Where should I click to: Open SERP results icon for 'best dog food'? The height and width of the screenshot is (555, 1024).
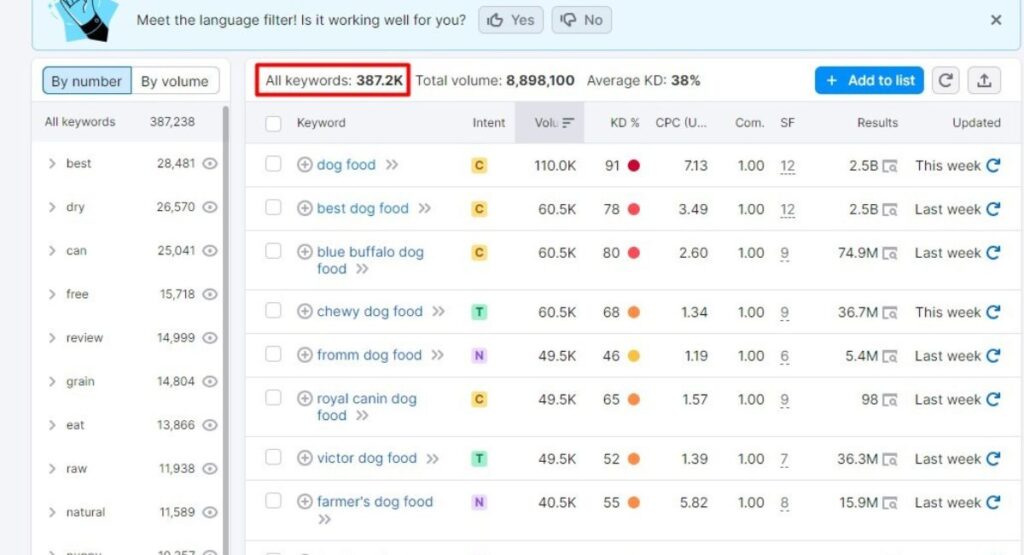(889, 210)
